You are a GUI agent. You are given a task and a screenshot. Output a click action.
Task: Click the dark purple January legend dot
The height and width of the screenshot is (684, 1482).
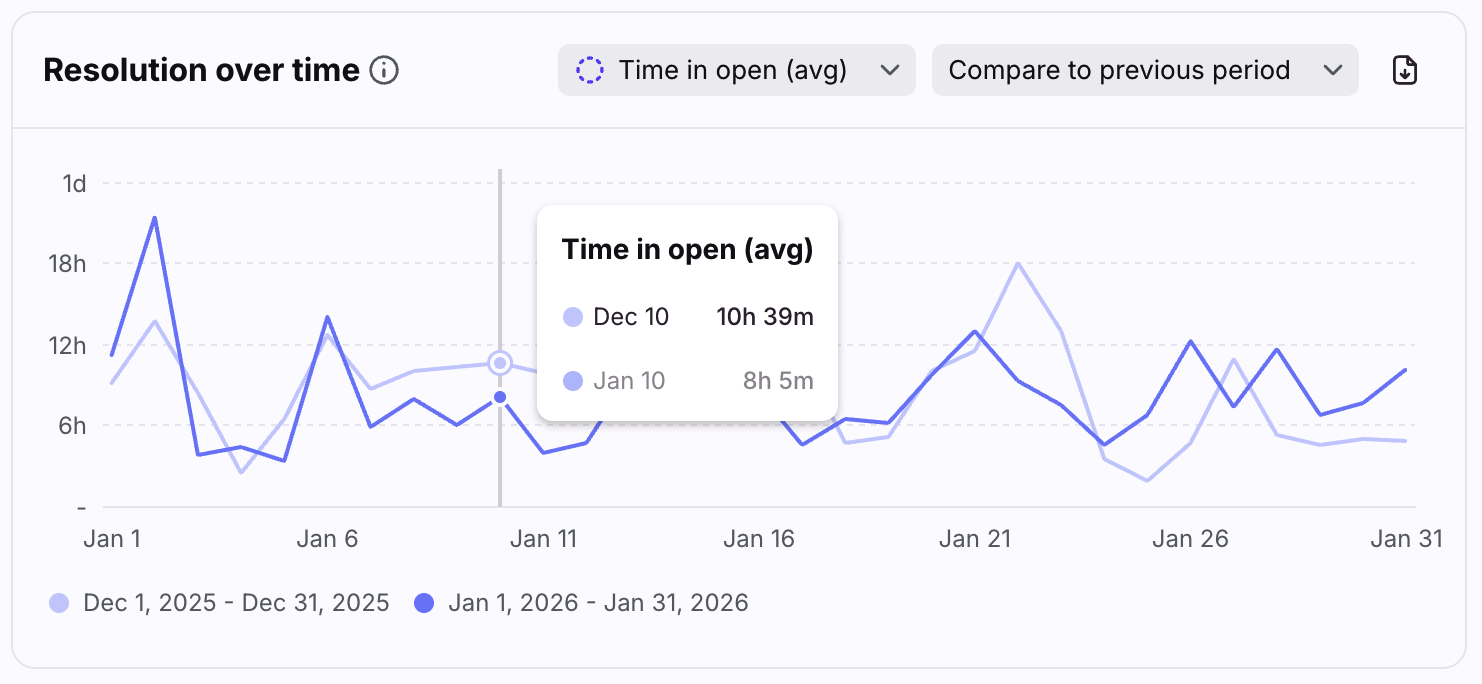point(424,603)
